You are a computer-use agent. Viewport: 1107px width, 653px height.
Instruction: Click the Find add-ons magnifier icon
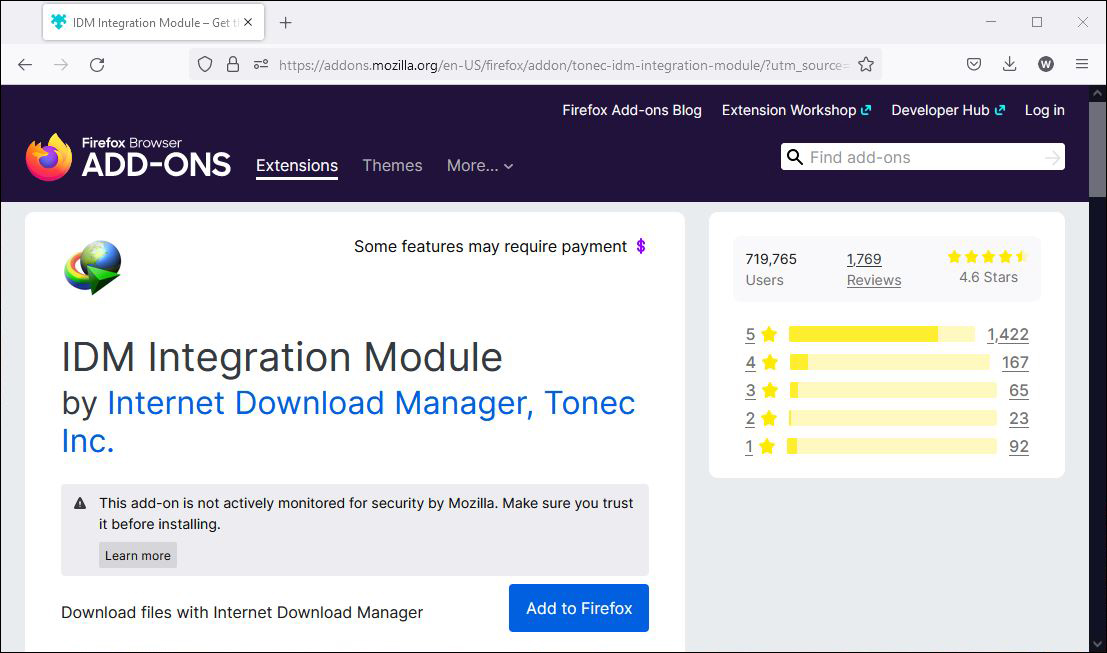[x=794, y=157]
